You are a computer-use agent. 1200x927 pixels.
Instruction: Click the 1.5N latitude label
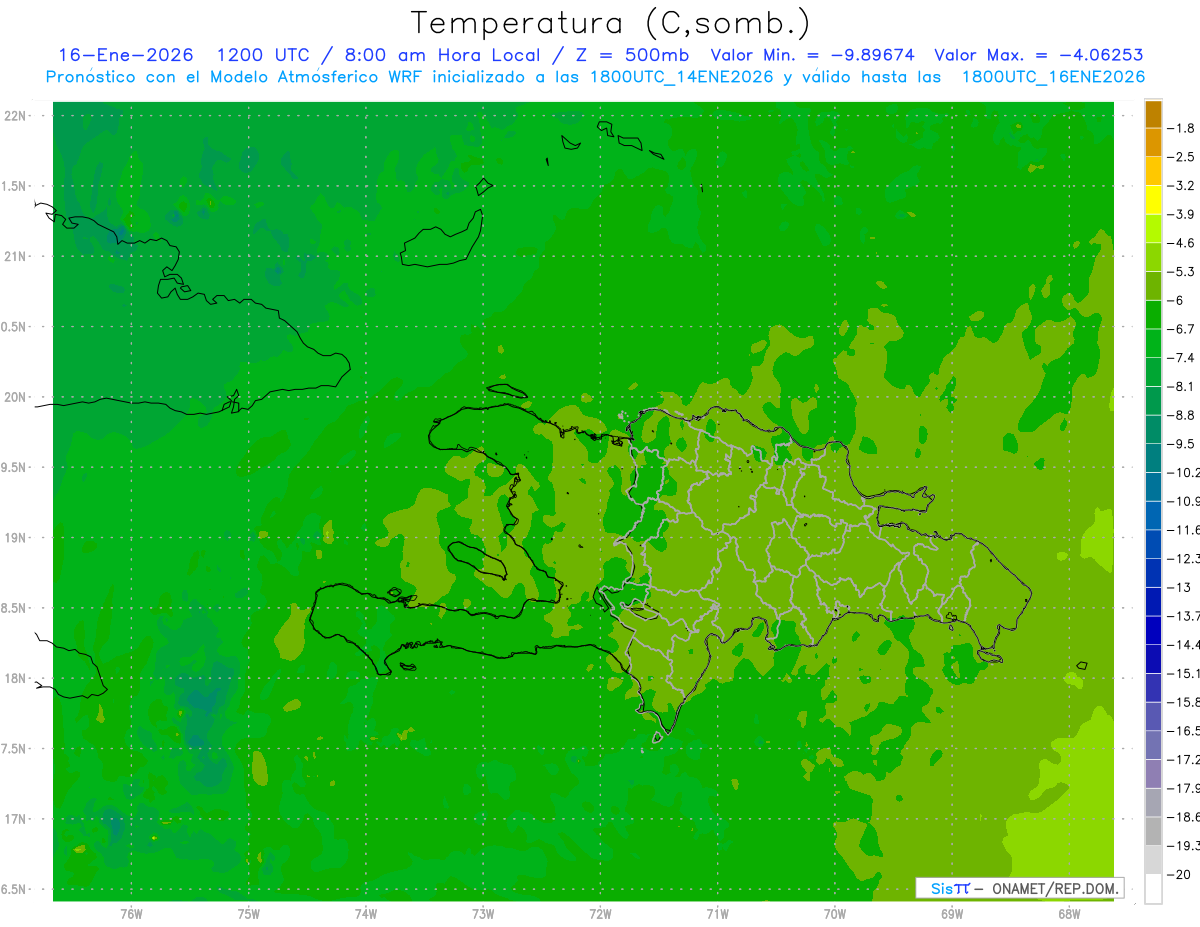coord(14,187)
